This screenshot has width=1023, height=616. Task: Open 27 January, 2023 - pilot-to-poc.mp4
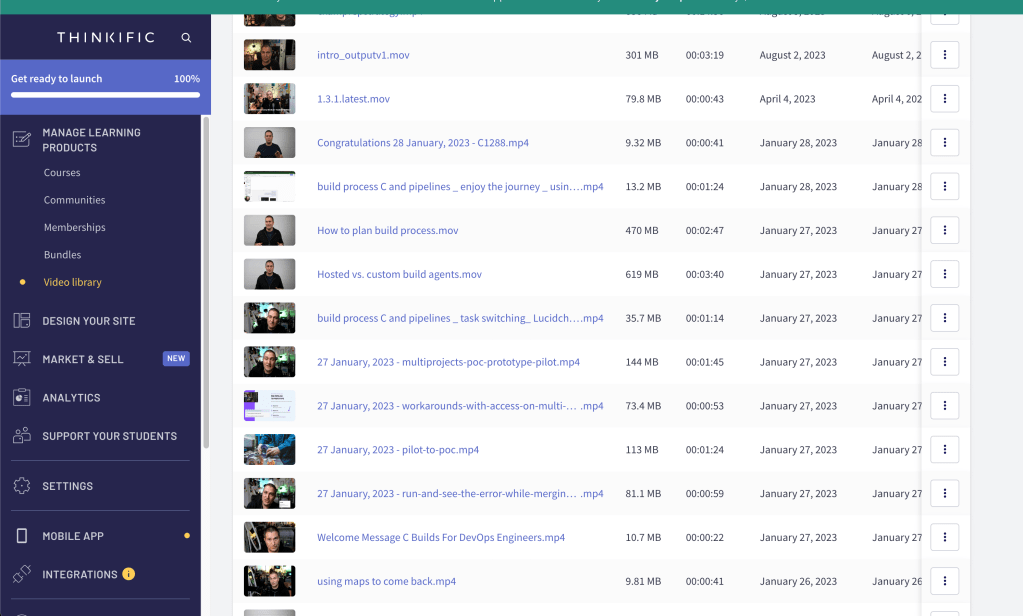(398, 450)
